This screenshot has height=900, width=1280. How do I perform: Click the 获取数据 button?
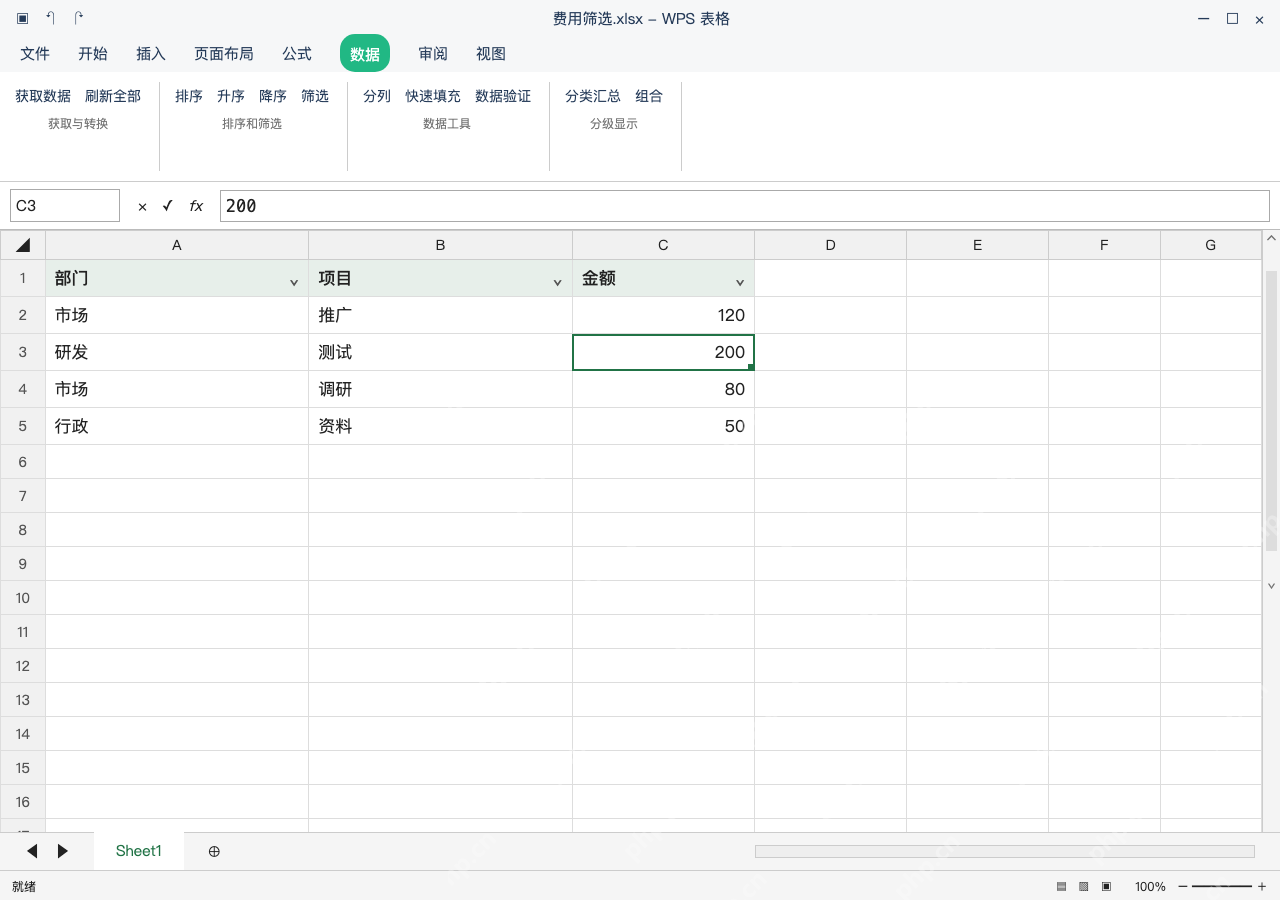point(43,96)
